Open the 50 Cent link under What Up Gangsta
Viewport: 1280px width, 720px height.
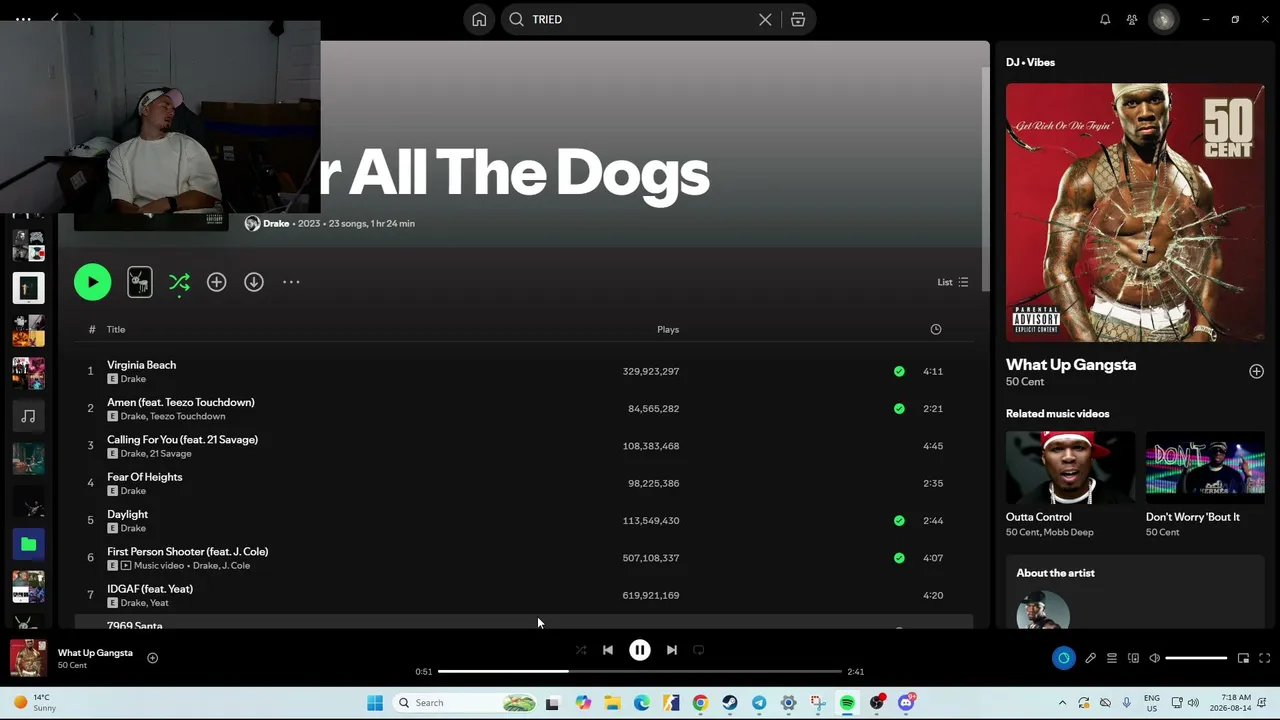[x=1025, y=382]
